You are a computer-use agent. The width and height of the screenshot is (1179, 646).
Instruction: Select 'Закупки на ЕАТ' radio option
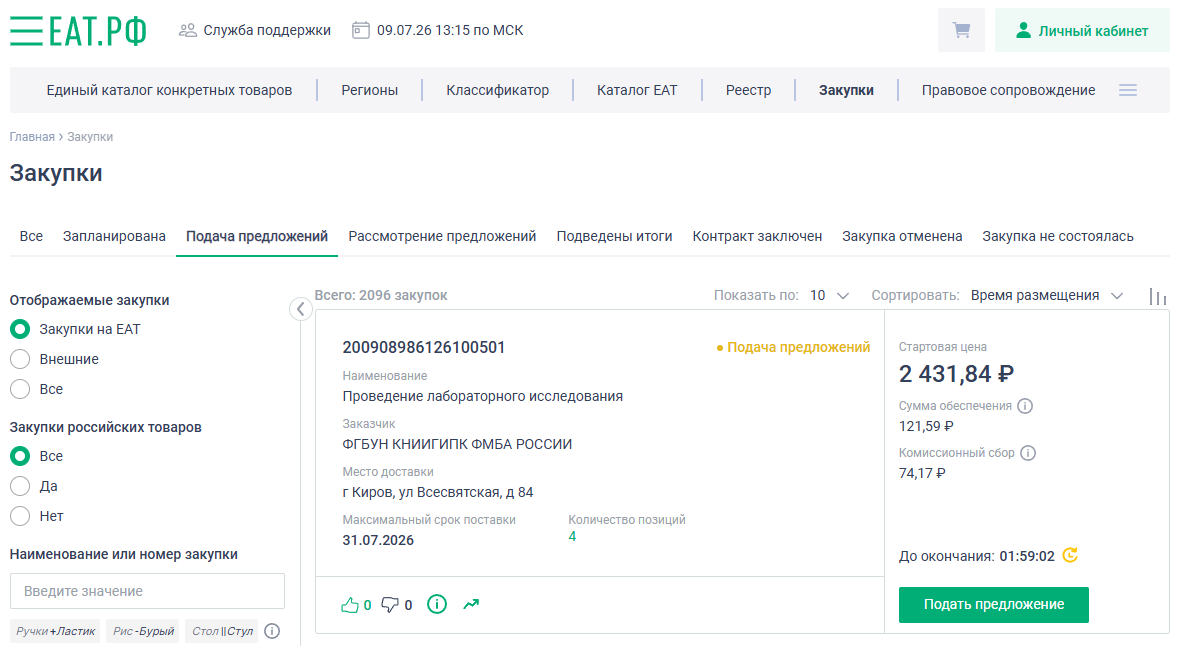[20, 329]
